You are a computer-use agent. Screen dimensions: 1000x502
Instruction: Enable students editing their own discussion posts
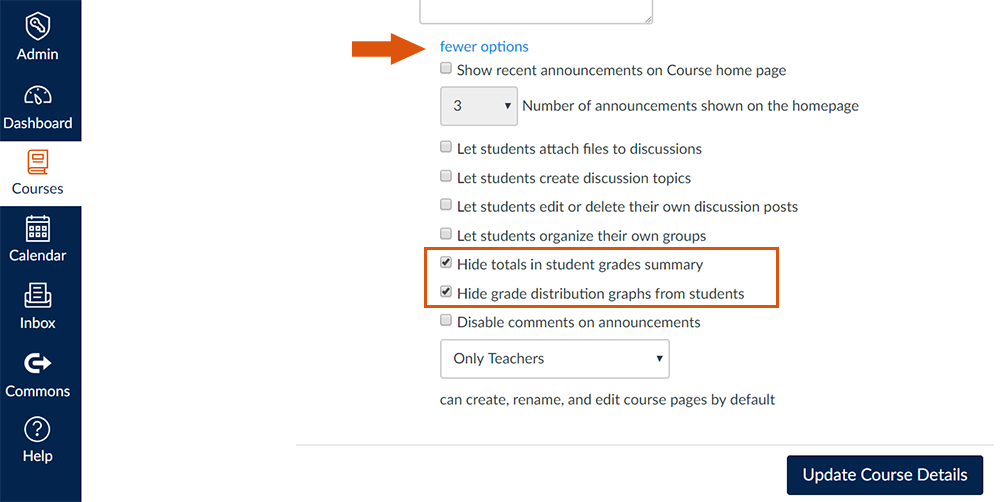tap(446, 205)
